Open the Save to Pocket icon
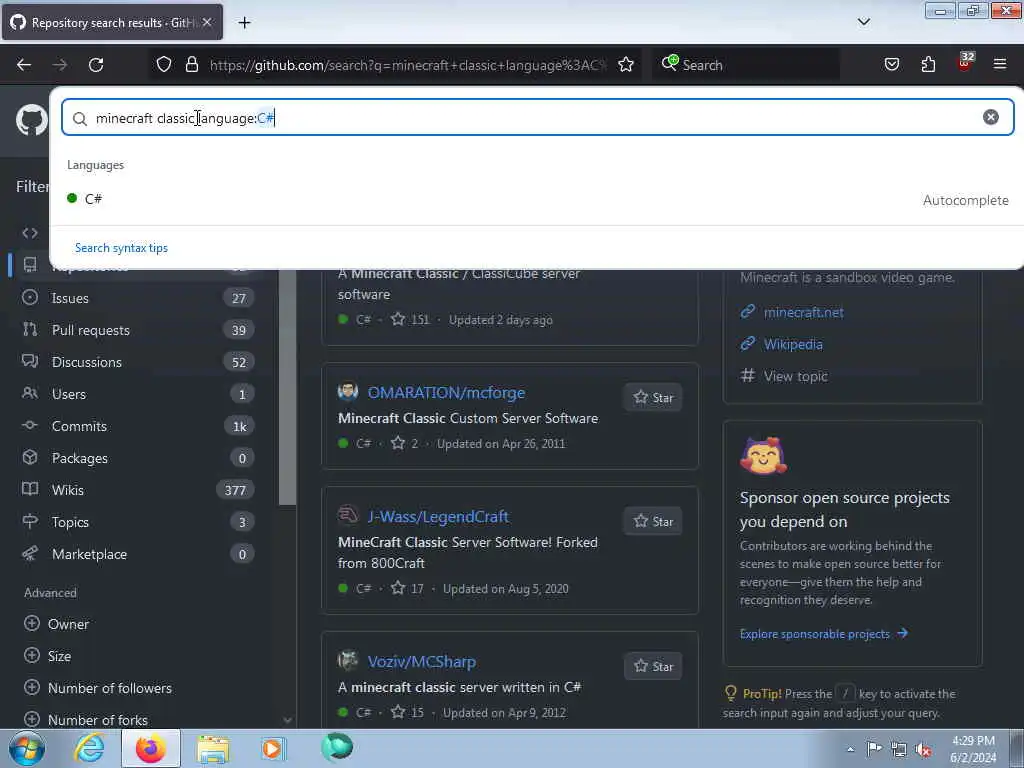This screenshot has height=768, width=1024. tap(891, 65)
